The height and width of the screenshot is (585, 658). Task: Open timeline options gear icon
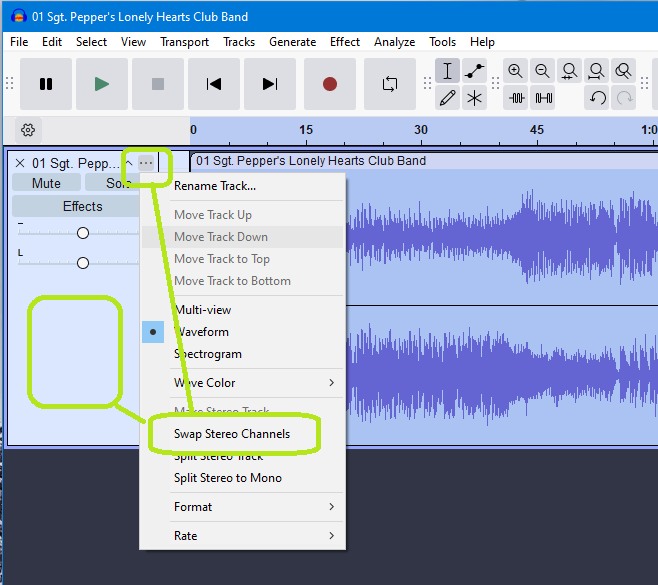click(x=28, y=130)
